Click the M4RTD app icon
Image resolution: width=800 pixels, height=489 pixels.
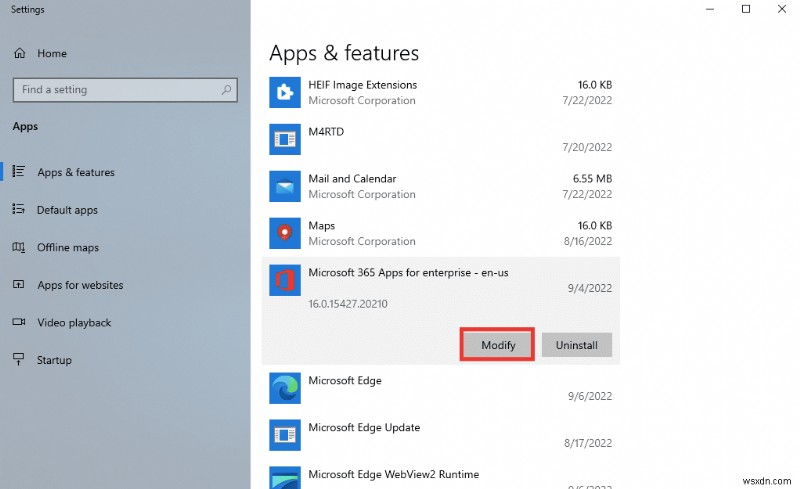[285, 139]
